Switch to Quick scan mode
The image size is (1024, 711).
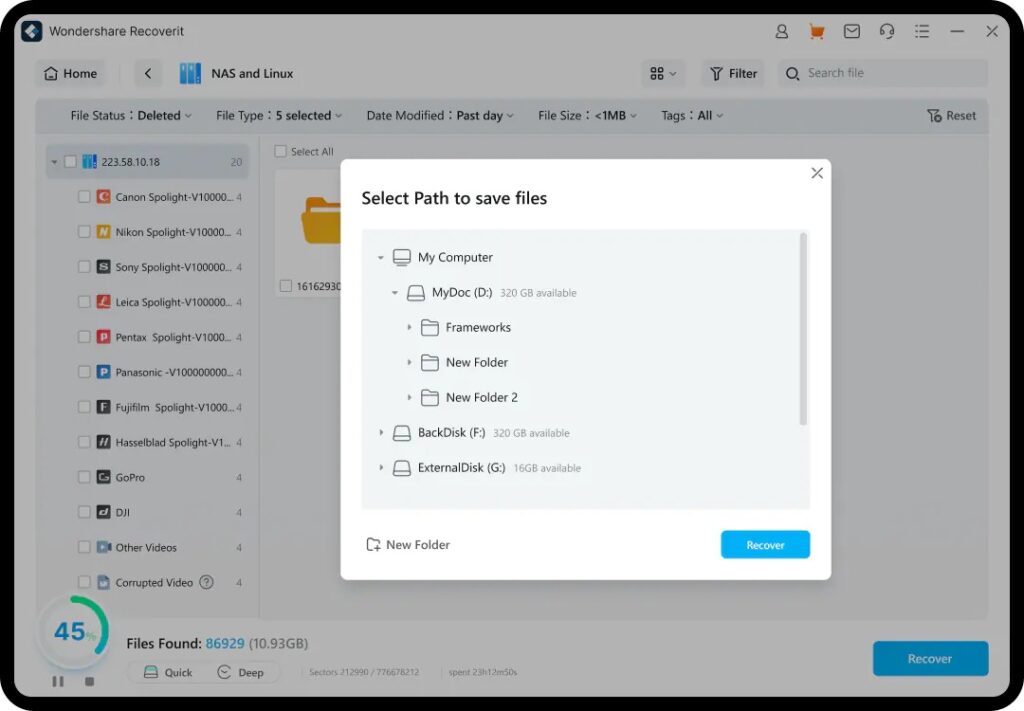168,672
